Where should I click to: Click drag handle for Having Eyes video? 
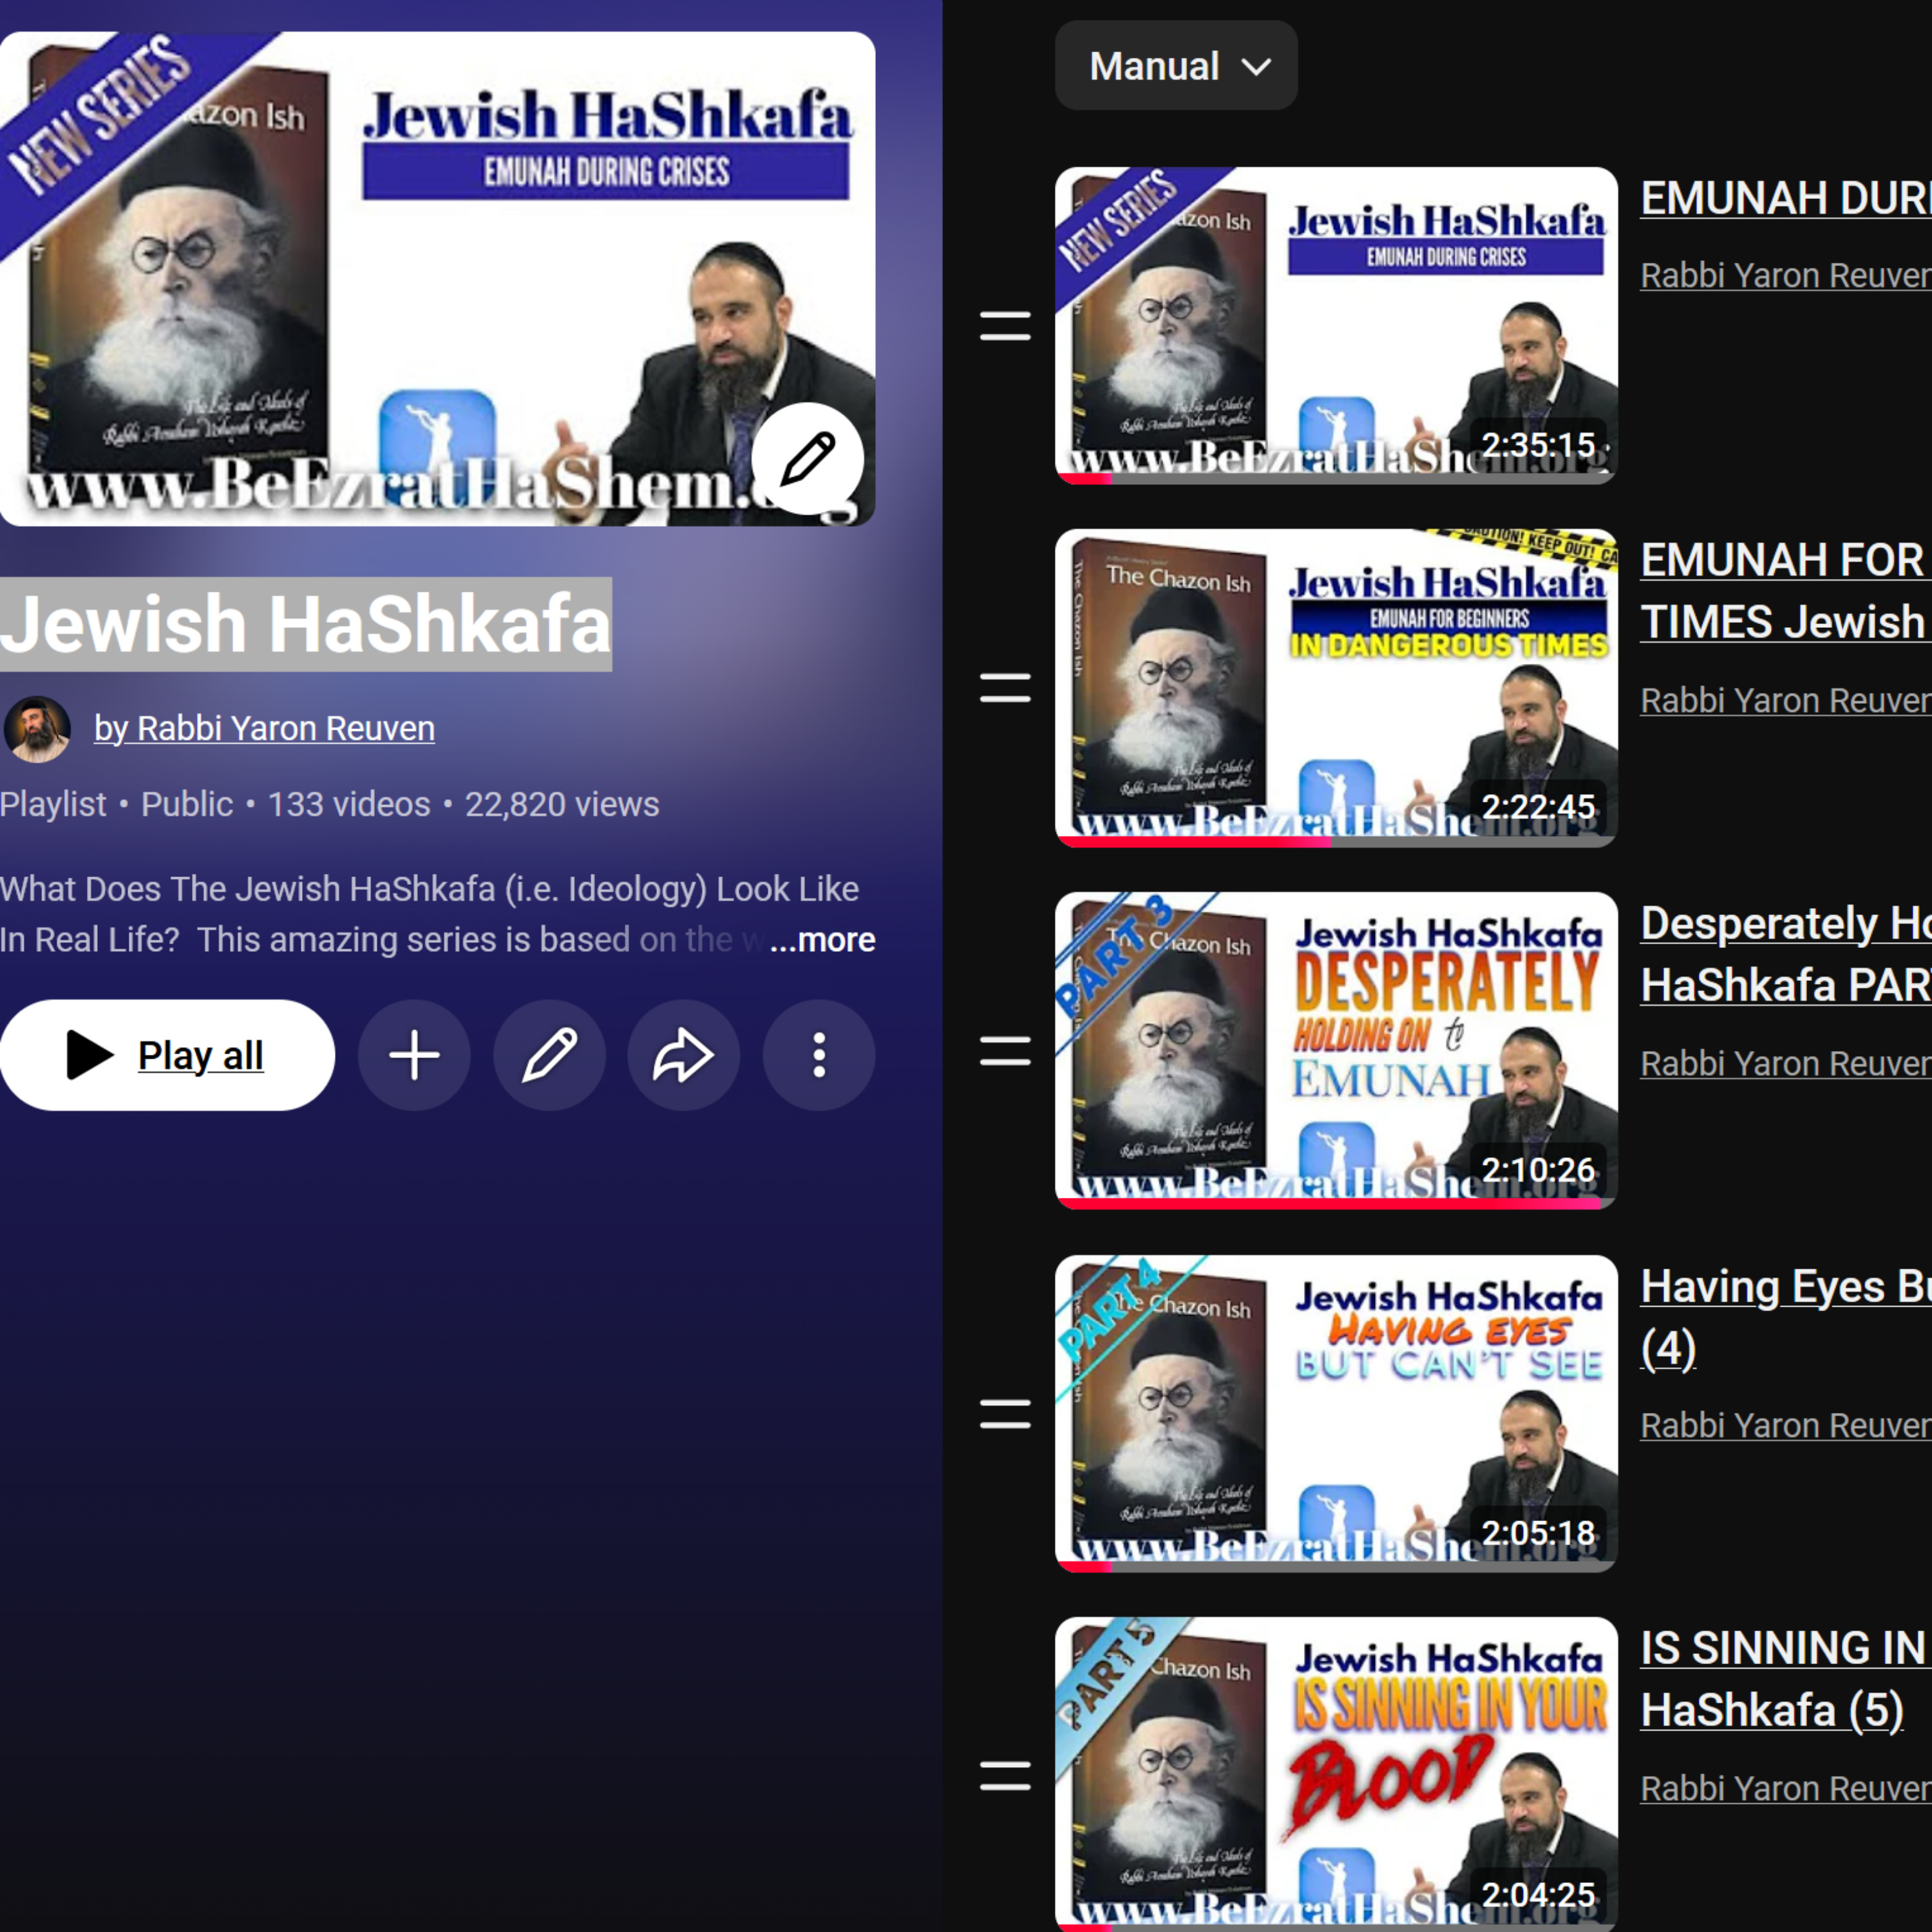pyautogui.click(x=1005, y=1414)
